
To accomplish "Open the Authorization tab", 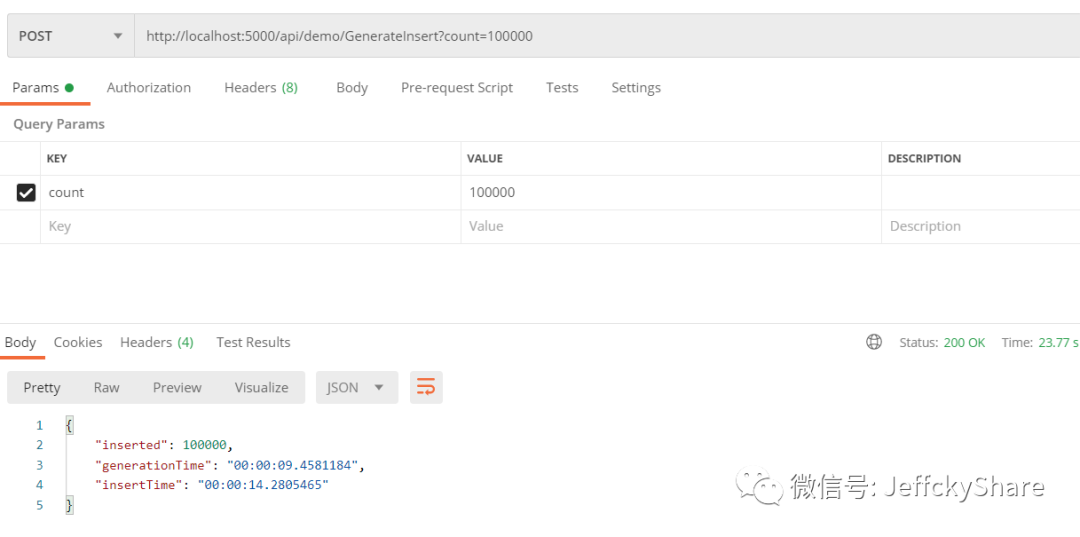I will click(x=149, y=87).
